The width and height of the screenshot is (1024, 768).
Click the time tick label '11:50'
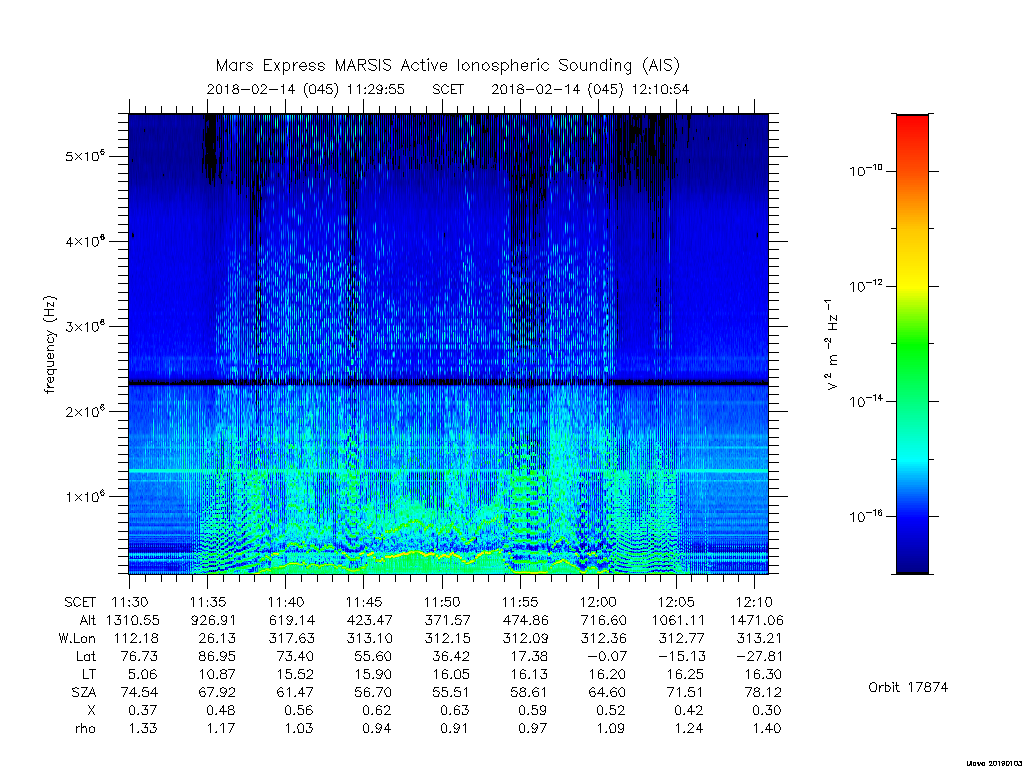point(442,602)
